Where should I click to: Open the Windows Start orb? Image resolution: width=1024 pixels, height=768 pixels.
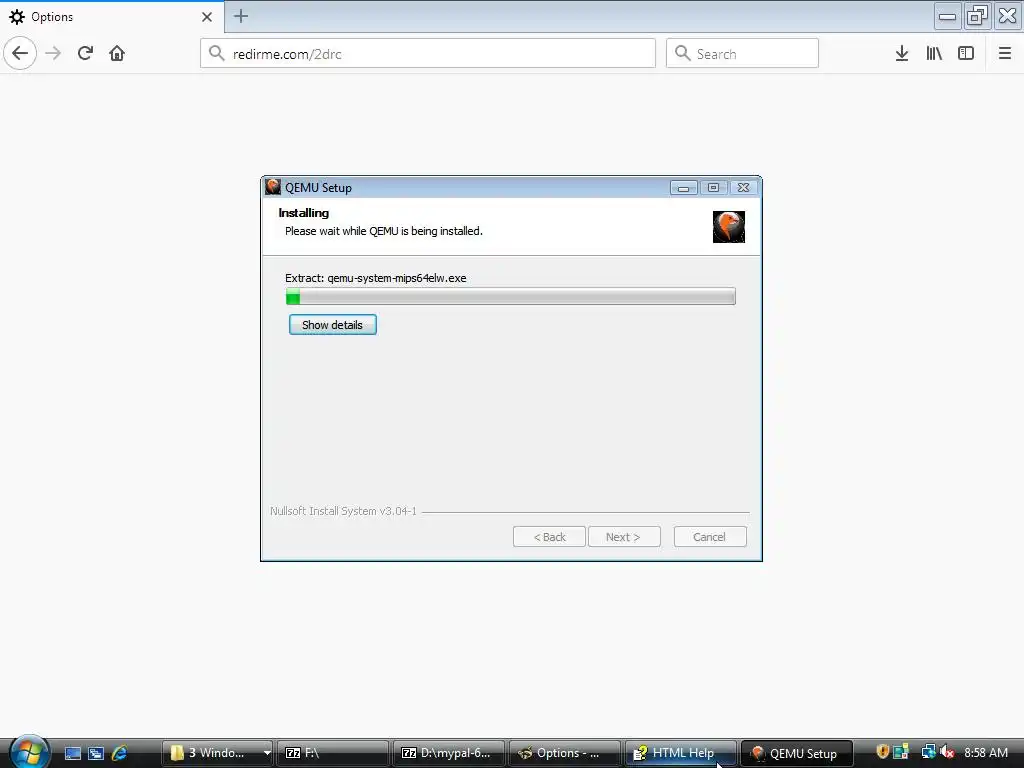coord(28,752)
